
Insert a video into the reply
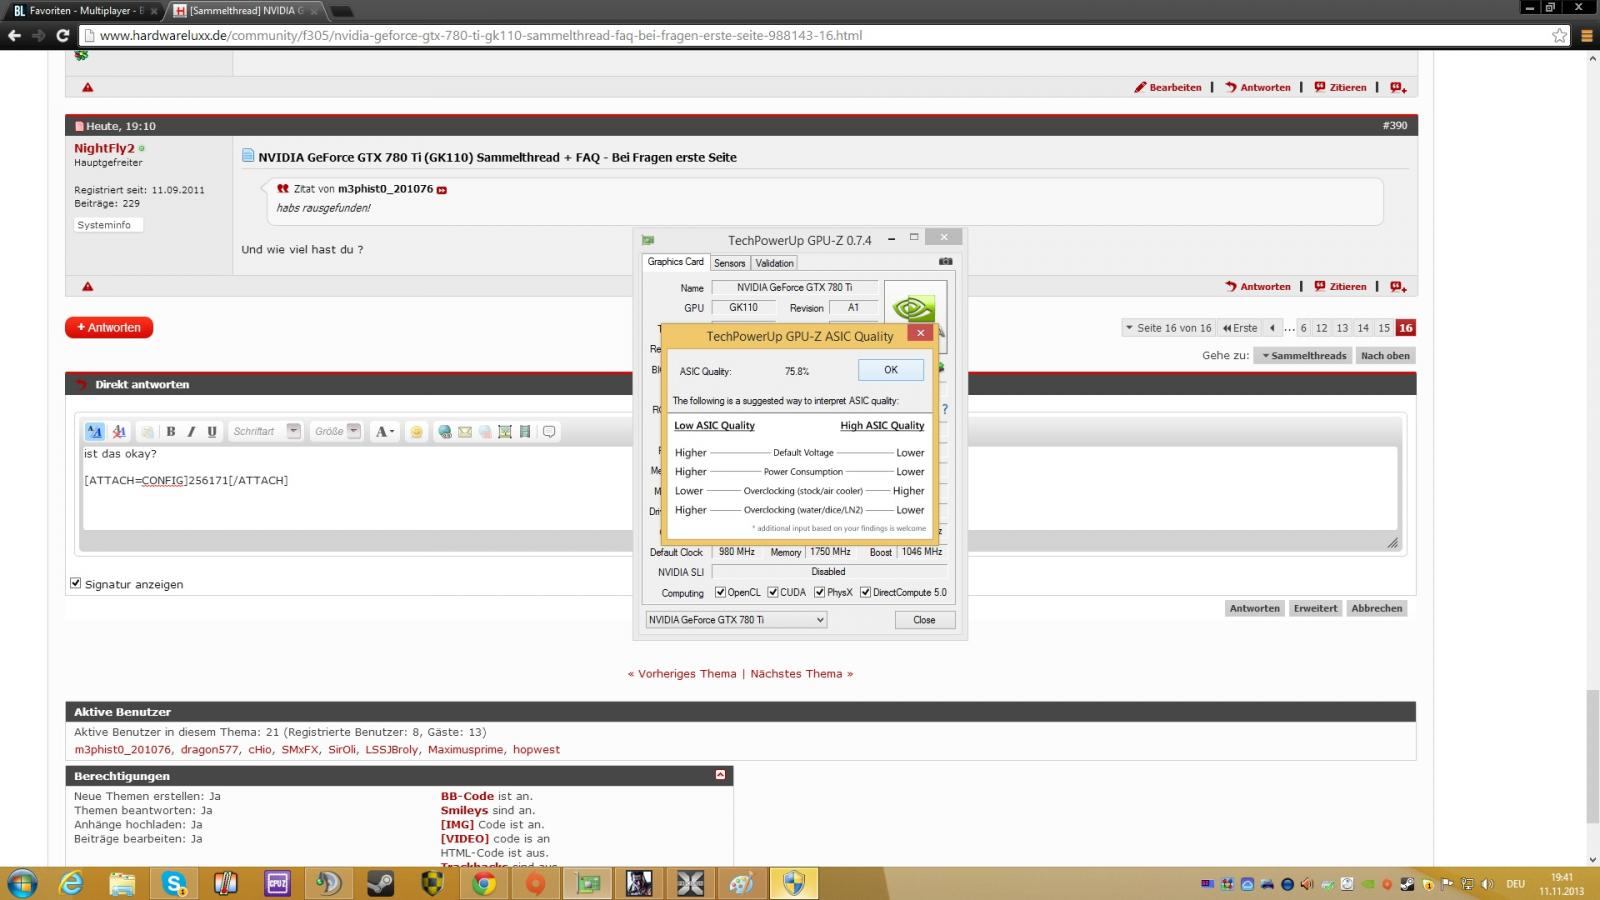[x=525, y=432]
